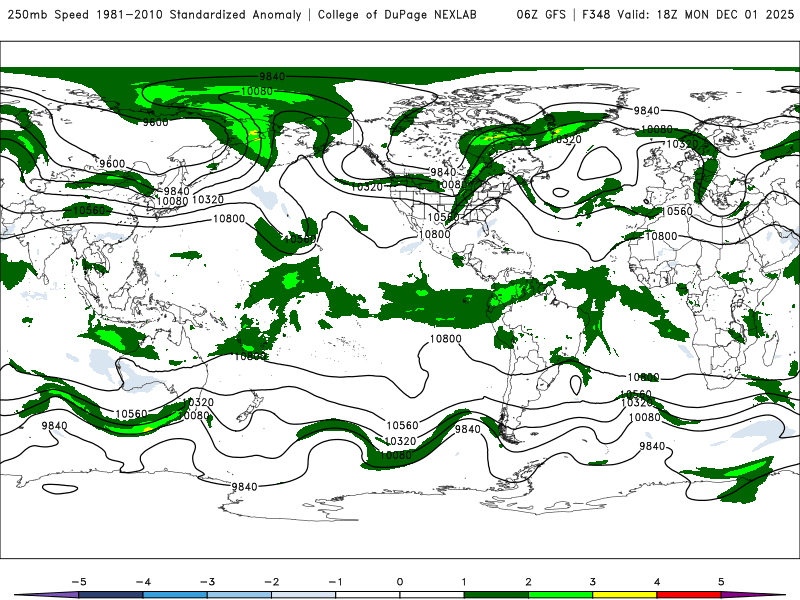
Task: Select the dark navy -5 to -4 legend swatch
Action: [x=111, y=595]
